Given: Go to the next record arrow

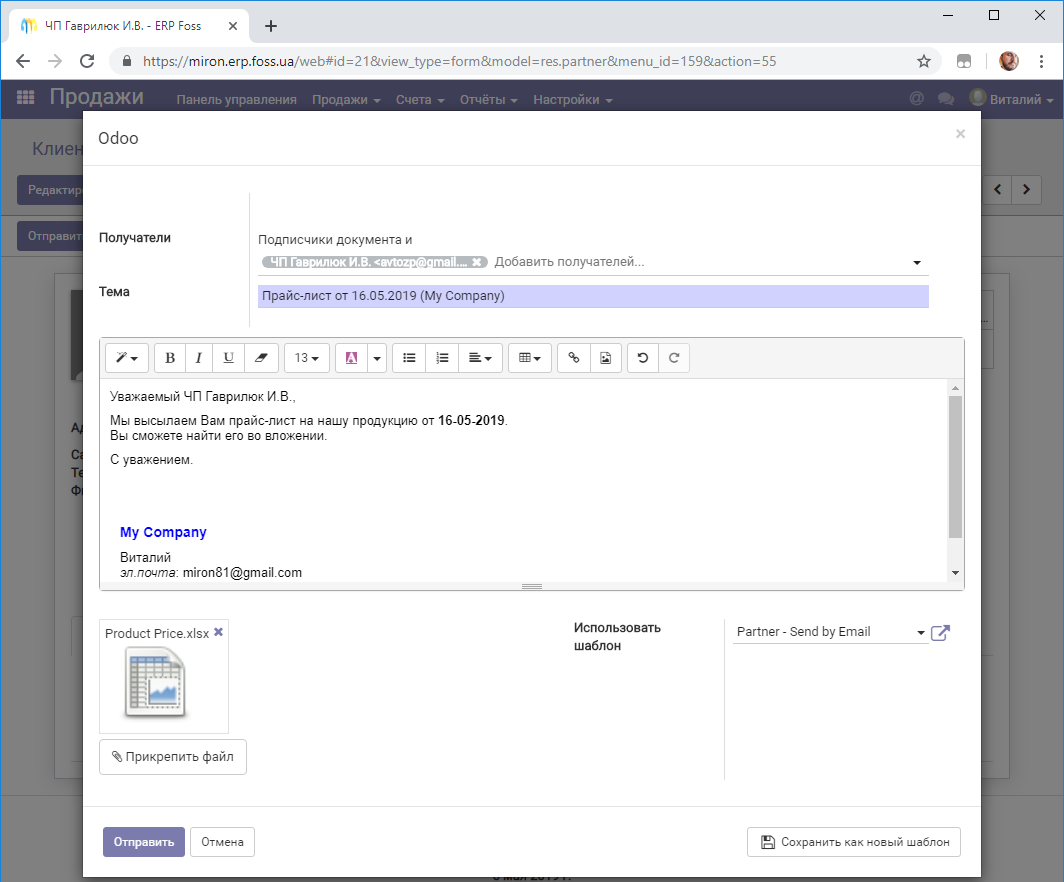Looking at the screenshot, I should 1026,190.
